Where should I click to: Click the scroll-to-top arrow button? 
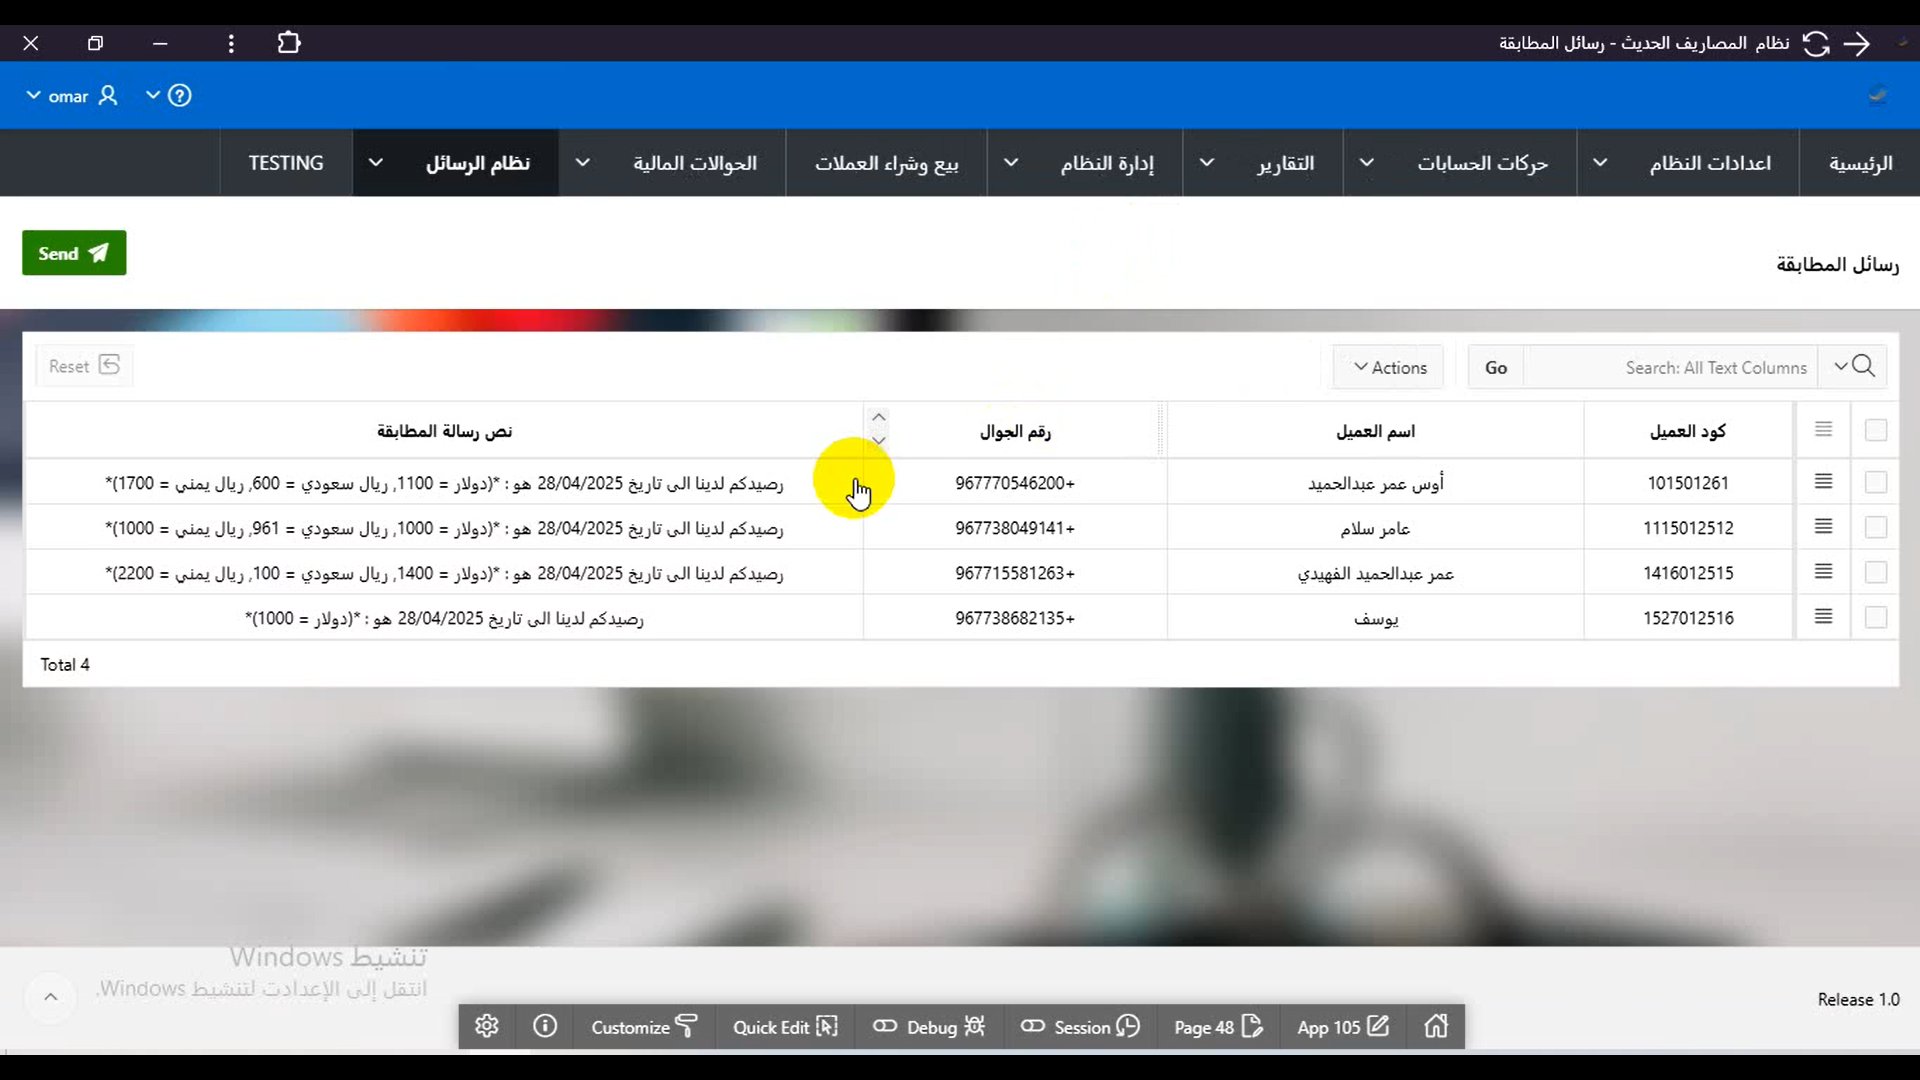[50, 997]
